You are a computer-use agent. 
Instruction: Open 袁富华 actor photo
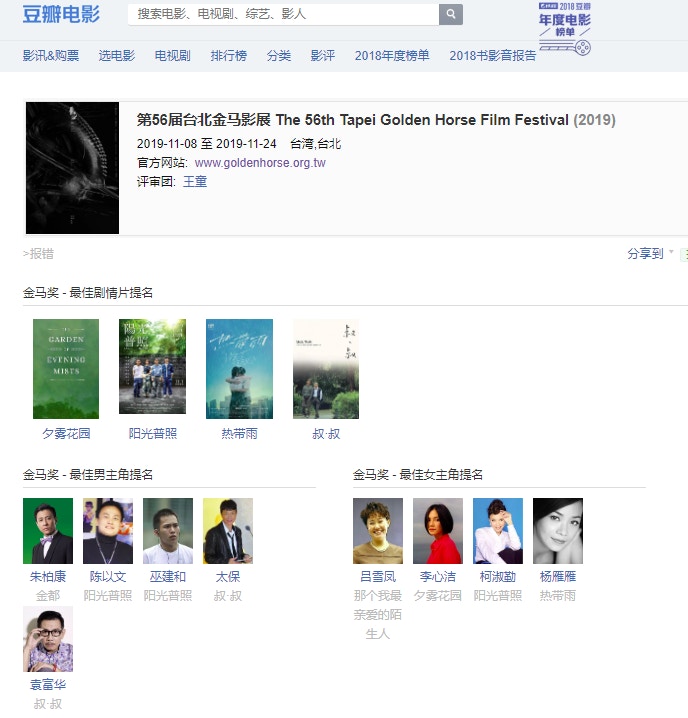click(x=48, y=639)
